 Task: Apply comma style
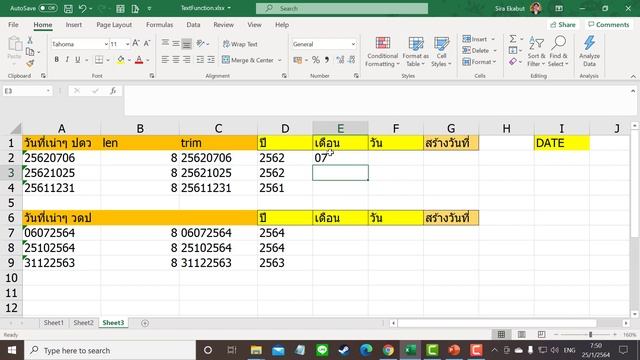327,60
